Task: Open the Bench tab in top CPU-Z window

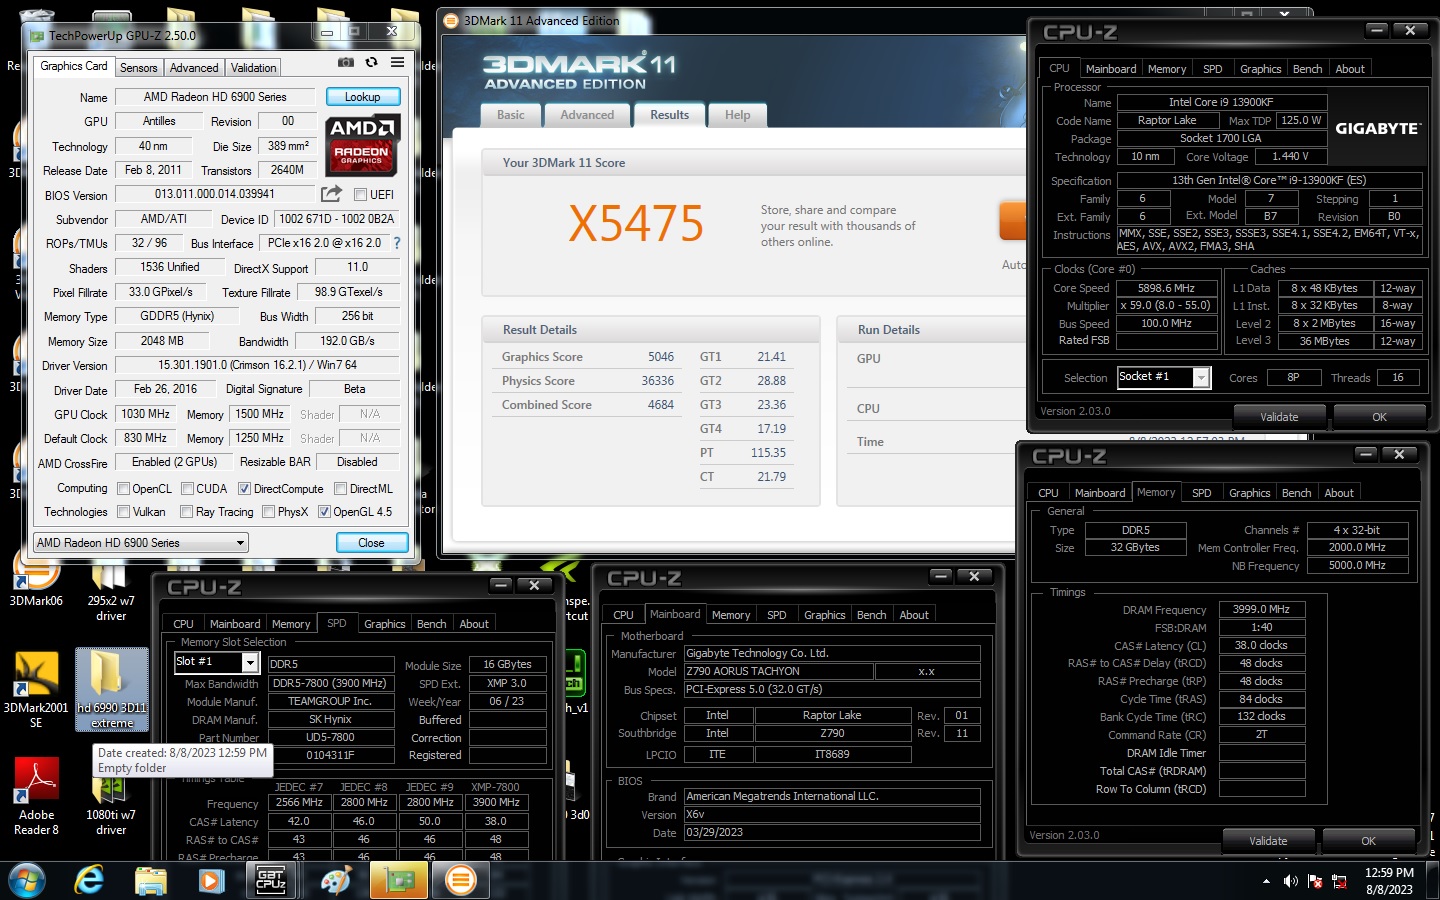Action: [x=1307, y=69]
